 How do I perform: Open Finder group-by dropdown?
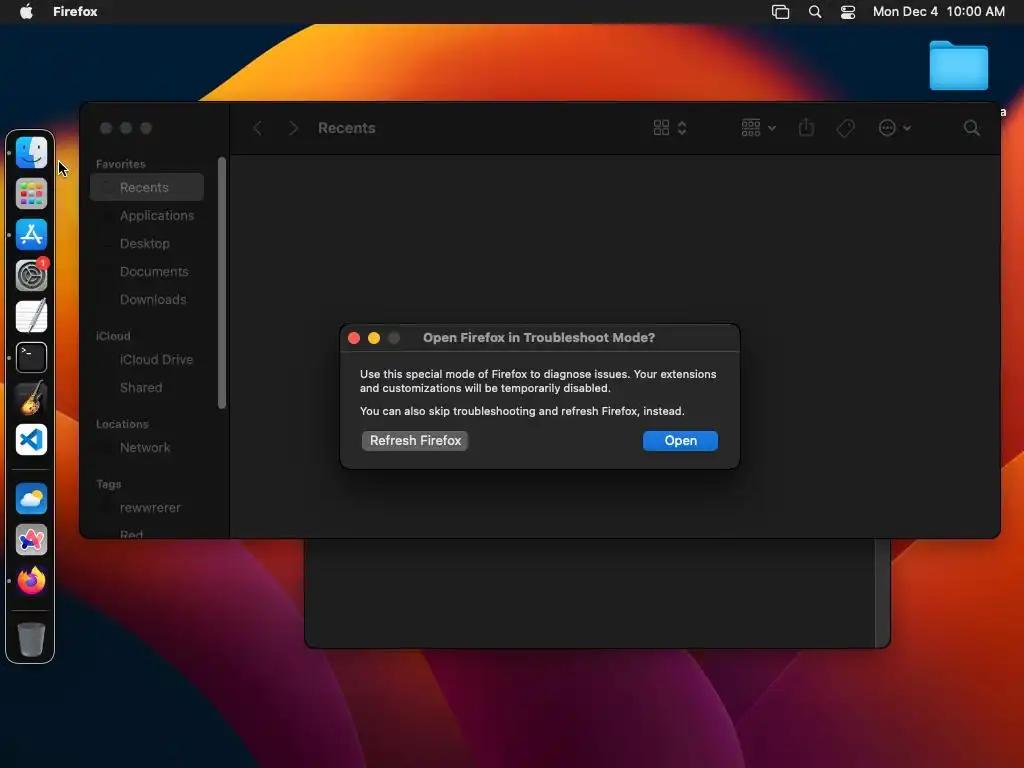758,127
